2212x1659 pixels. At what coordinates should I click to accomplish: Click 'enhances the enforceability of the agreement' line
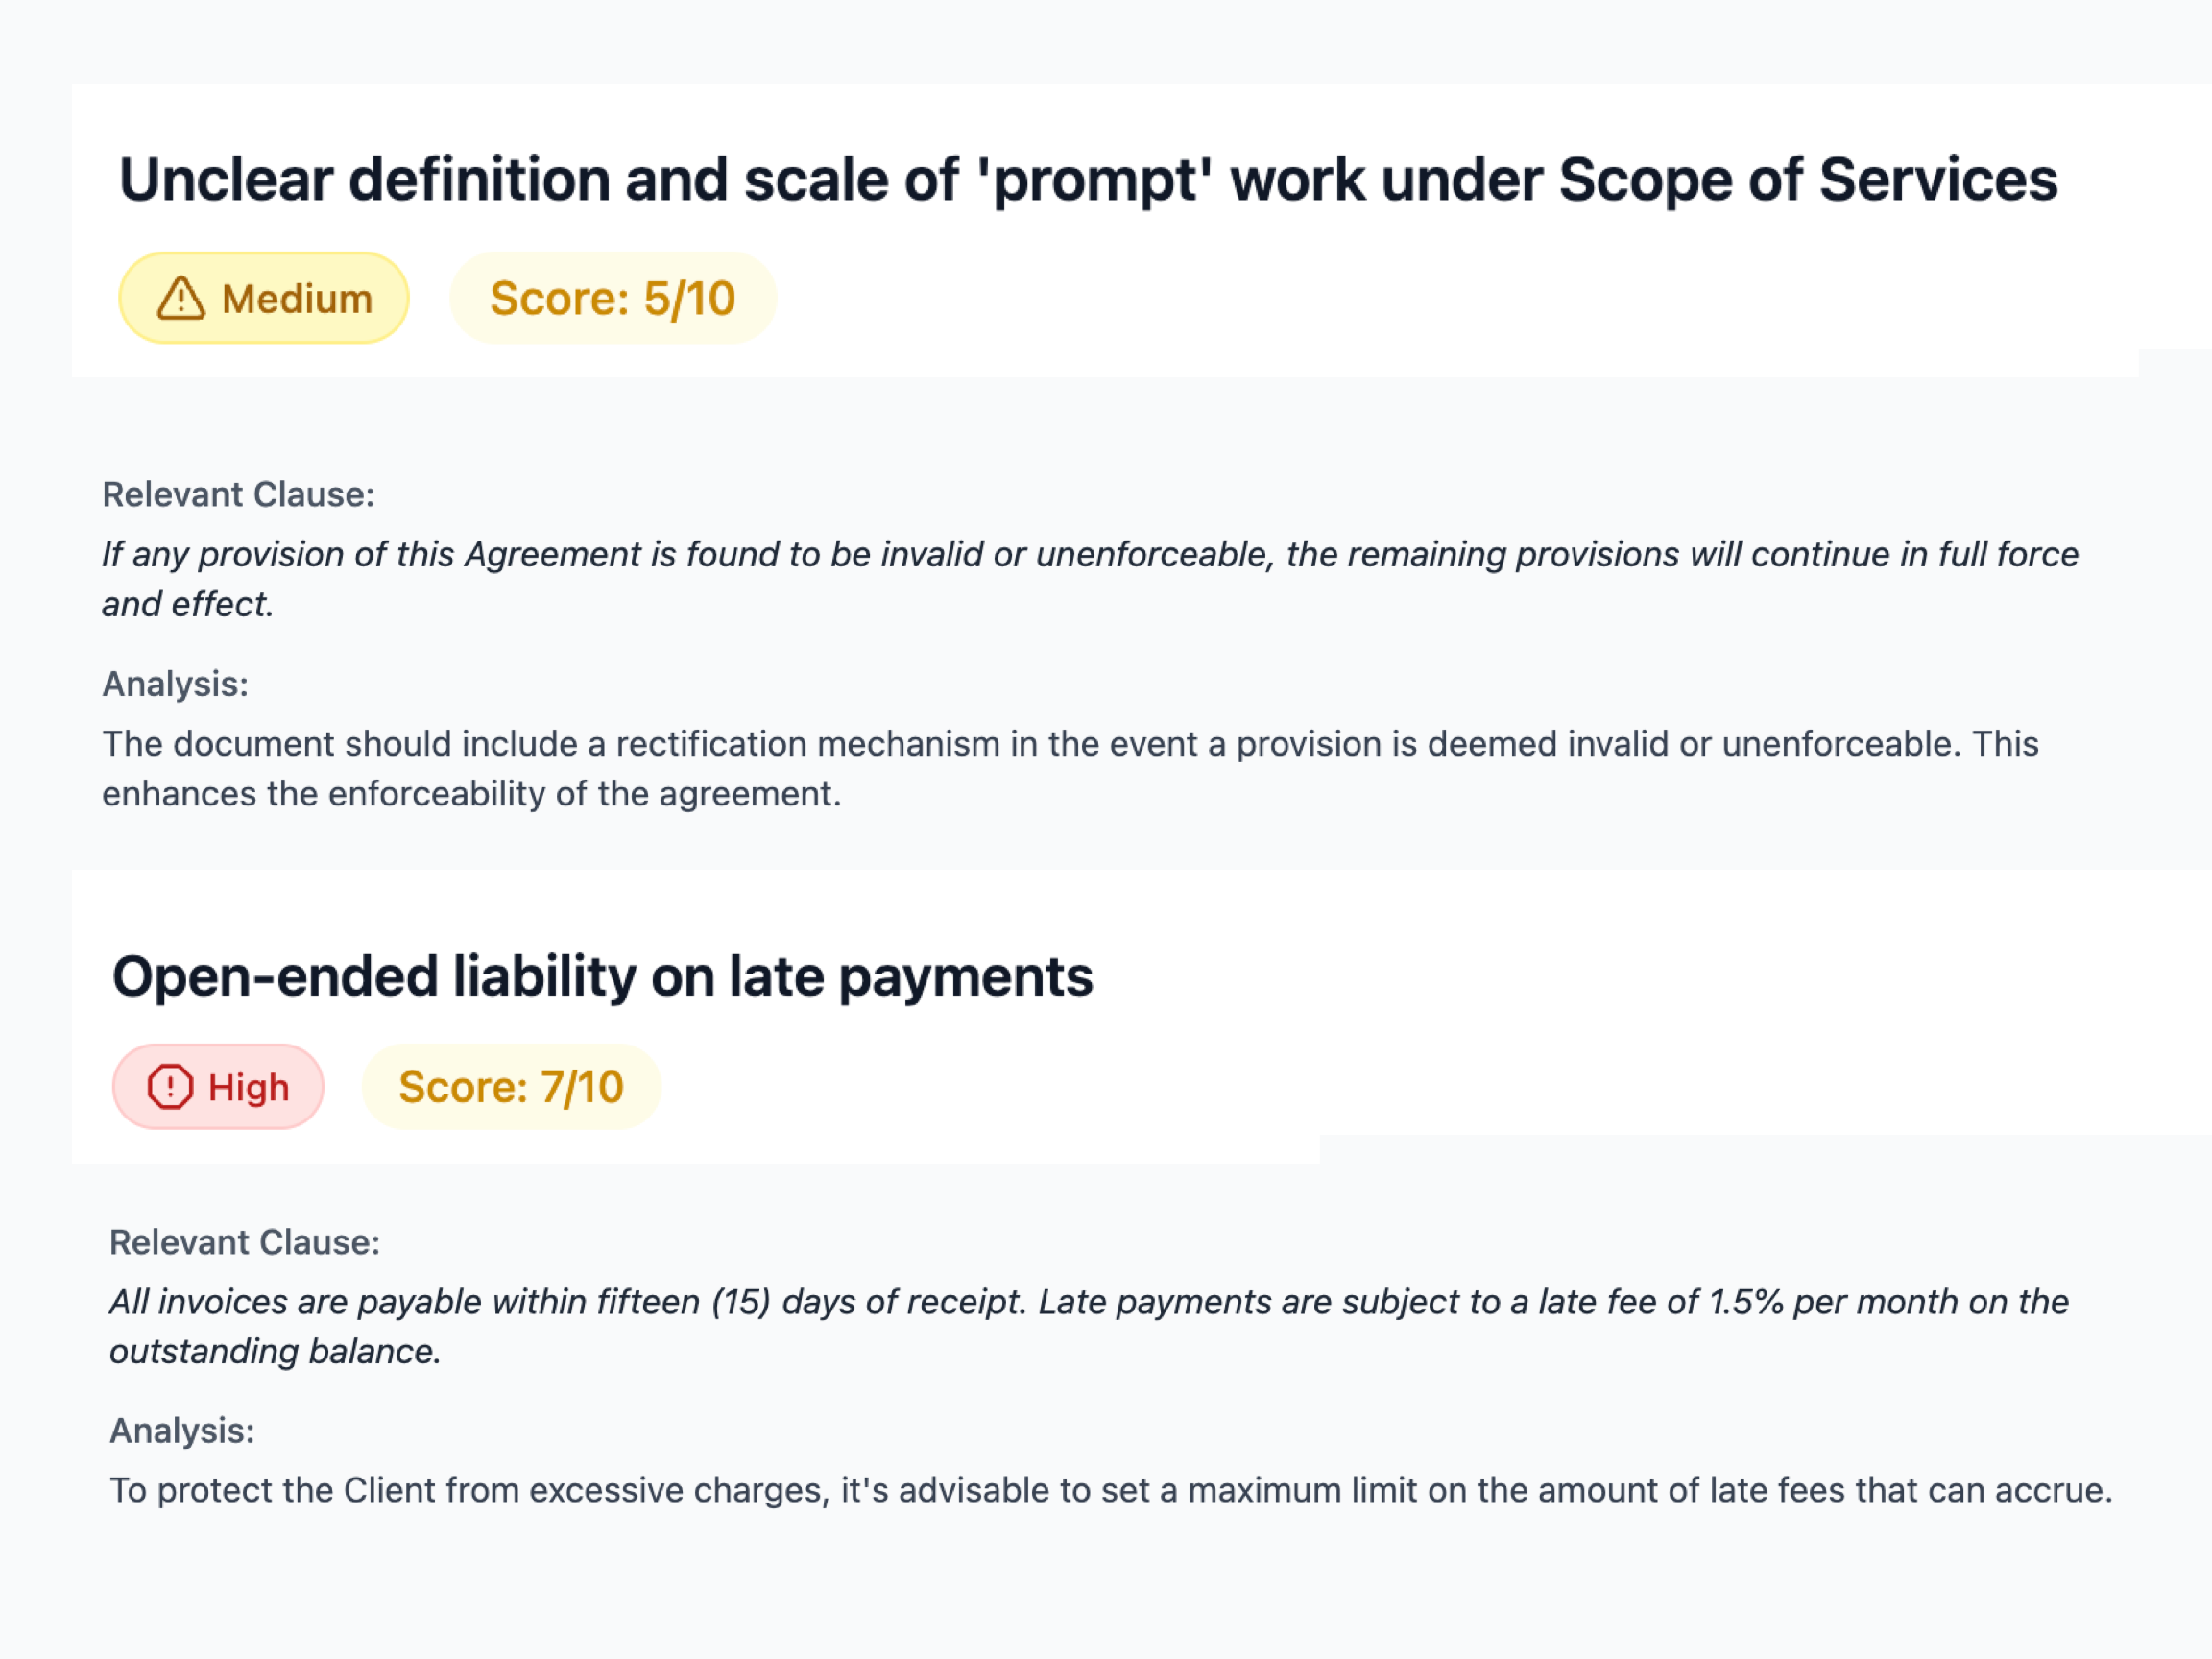point(471,794)
